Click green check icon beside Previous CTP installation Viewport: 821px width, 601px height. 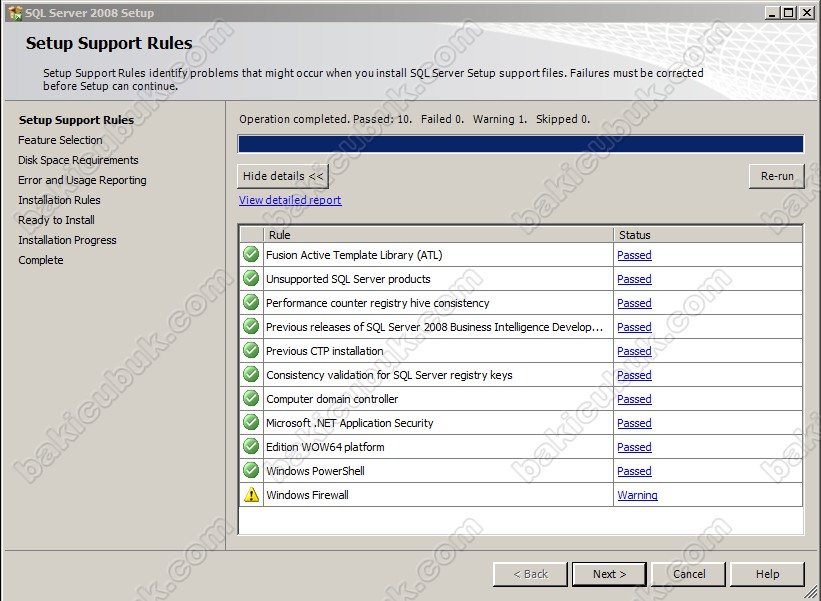click(251, 350)
